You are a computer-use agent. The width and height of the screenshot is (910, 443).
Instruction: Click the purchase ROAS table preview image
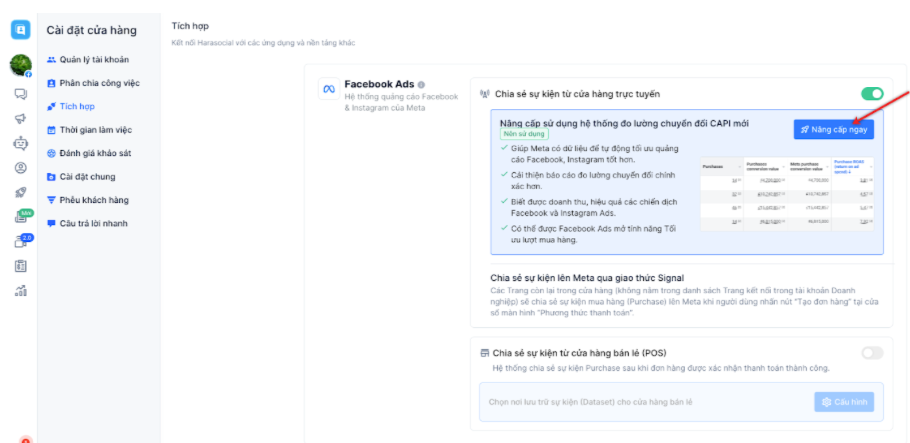787,194
